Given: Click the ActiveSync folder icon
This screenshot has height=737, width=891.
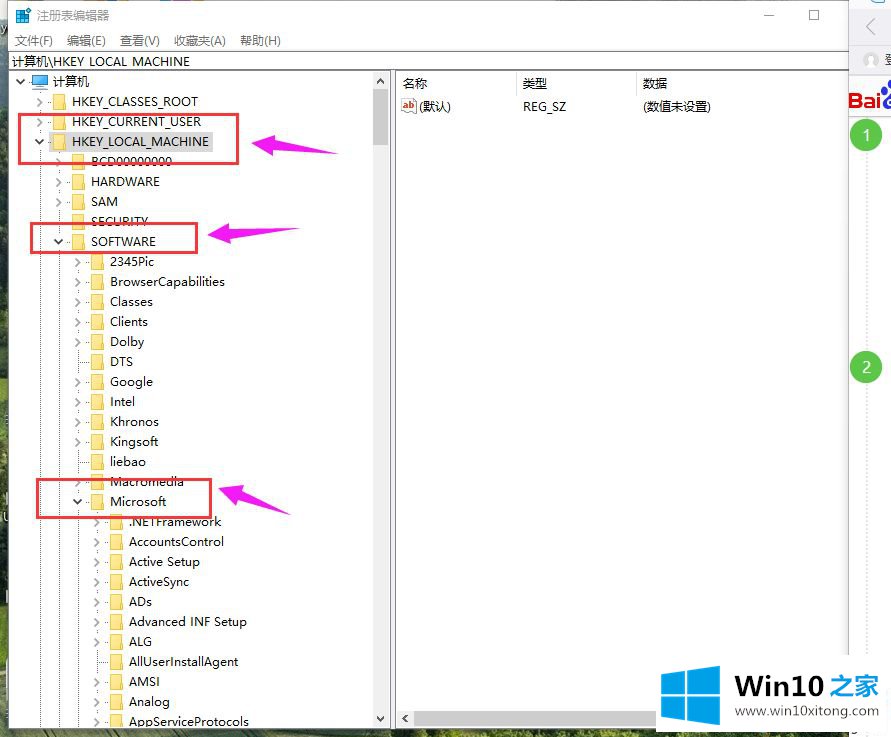Looking at the screenshot, I should pos(116,582).
